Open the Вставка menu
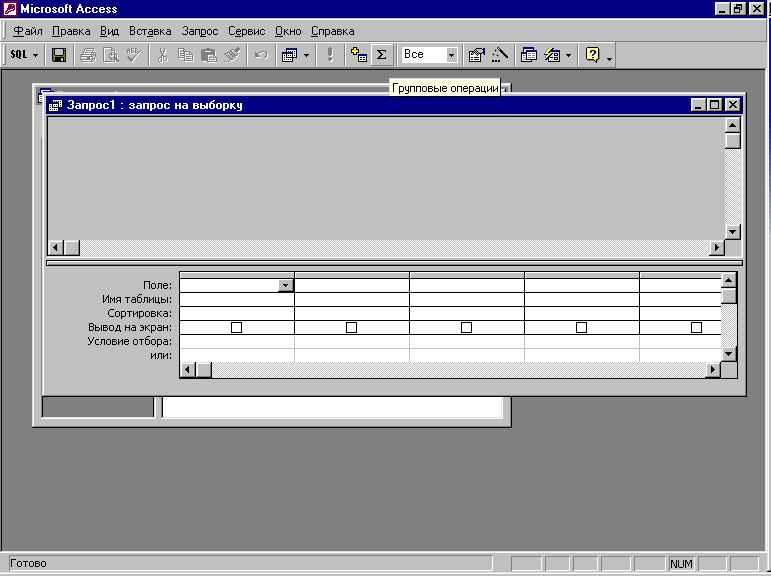 [150, 31]
